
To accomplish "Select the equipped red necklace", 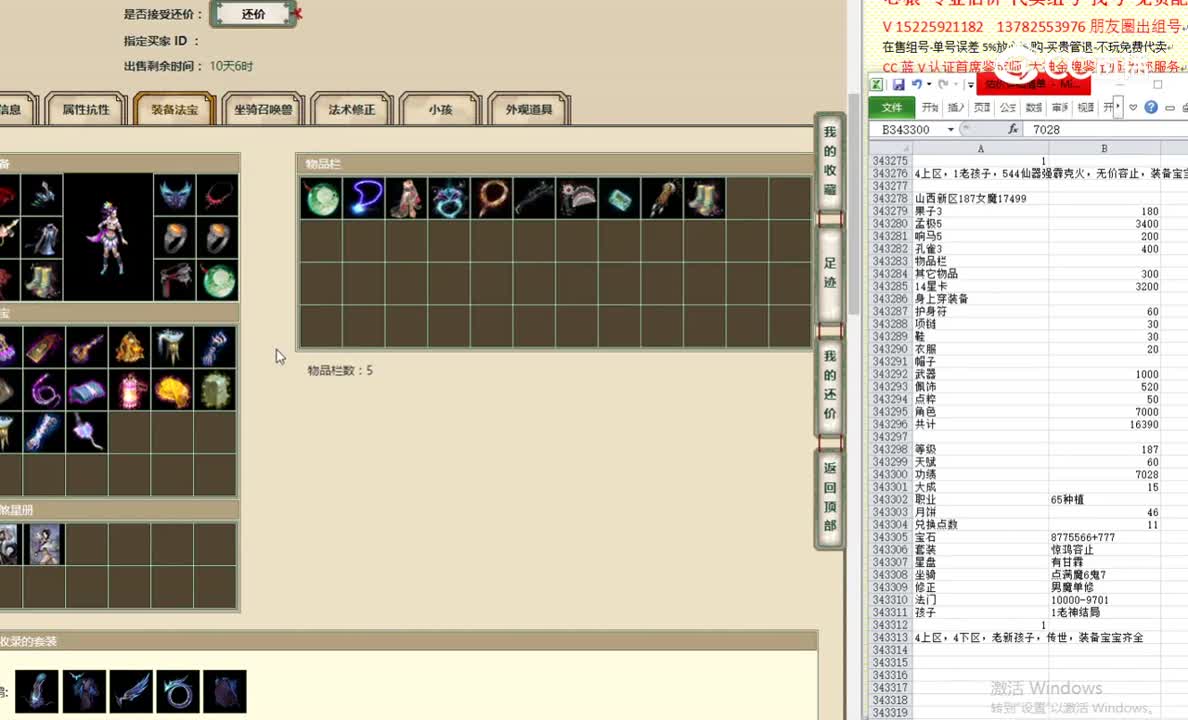I will 217,195.
